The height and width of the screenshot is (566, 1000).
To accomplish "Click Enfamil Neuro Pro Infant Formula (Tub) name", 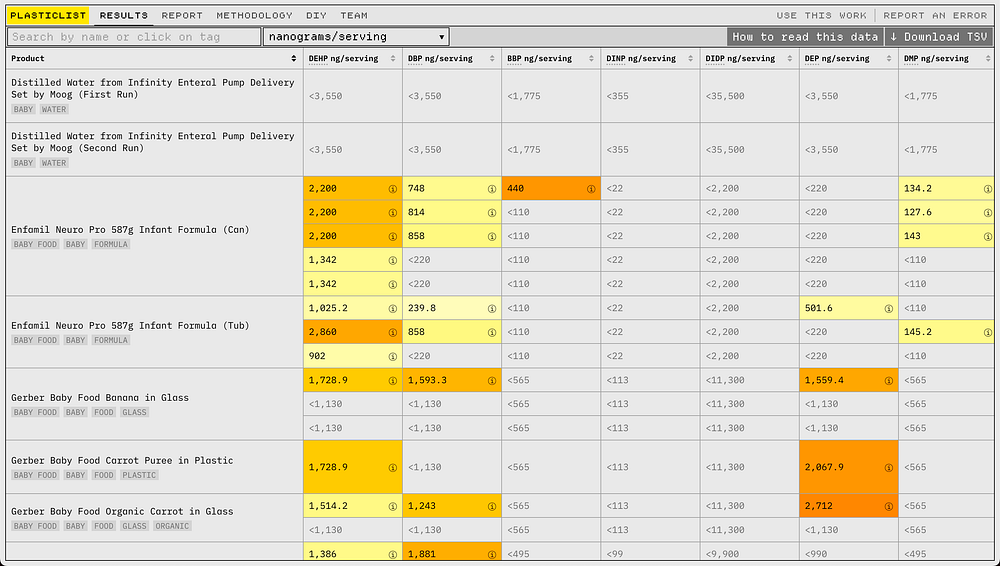I will [x=130, y=325].
